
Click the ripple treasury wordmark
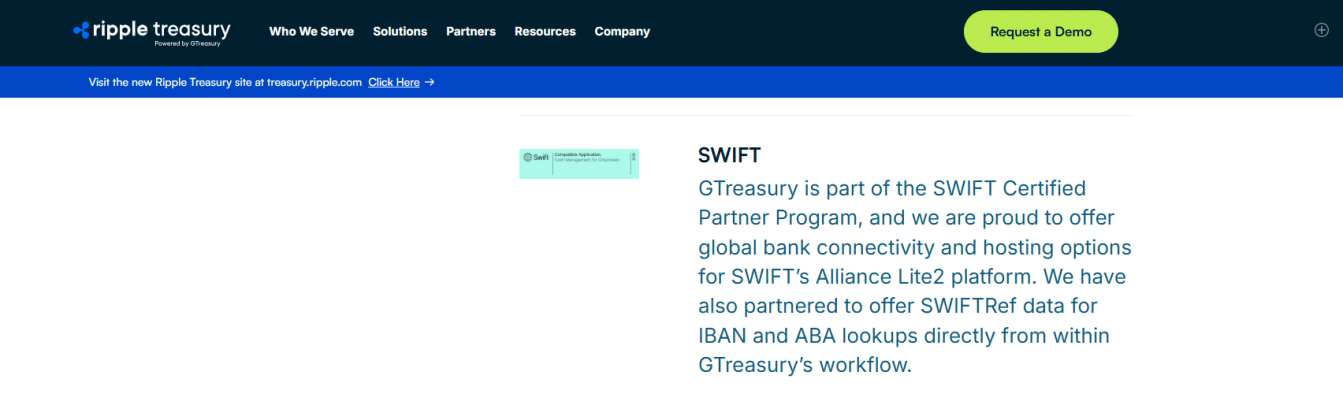161,29
